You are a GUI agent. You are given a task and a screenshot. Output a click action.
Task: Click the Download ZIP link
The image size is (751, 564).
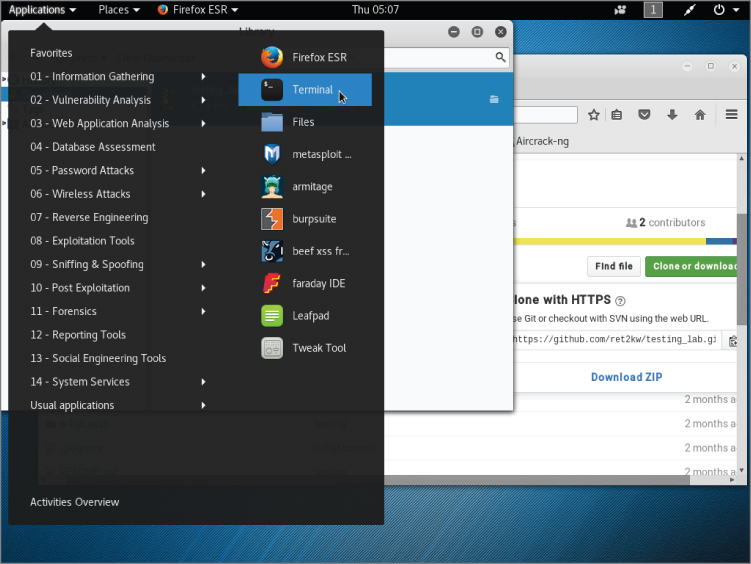click(x=626, y=377)
